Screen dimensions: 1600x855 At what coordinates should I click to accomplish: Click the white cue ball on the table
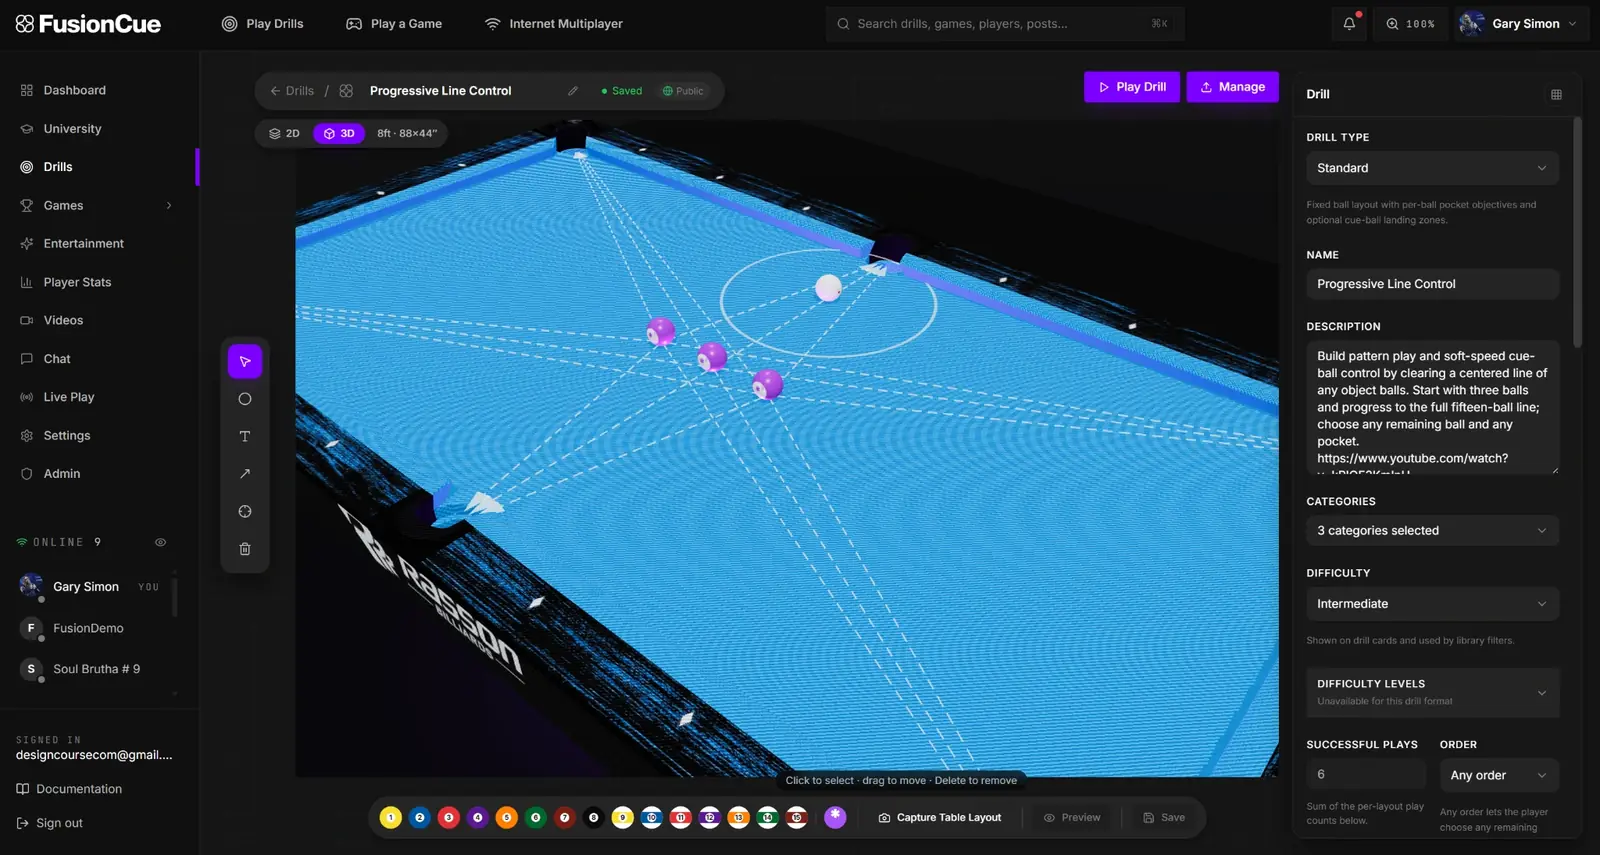[828, 288]
